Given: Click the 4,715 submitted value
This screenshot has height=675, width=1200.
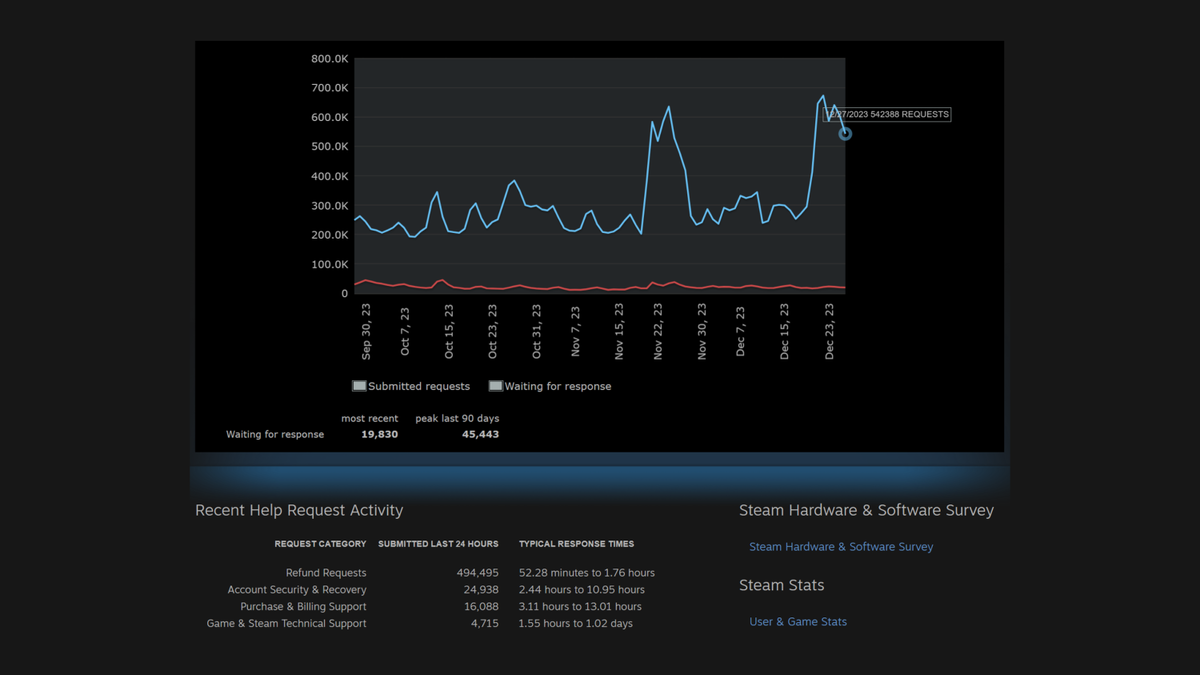Looking at the screenshot, I should (x=484, y=624).
